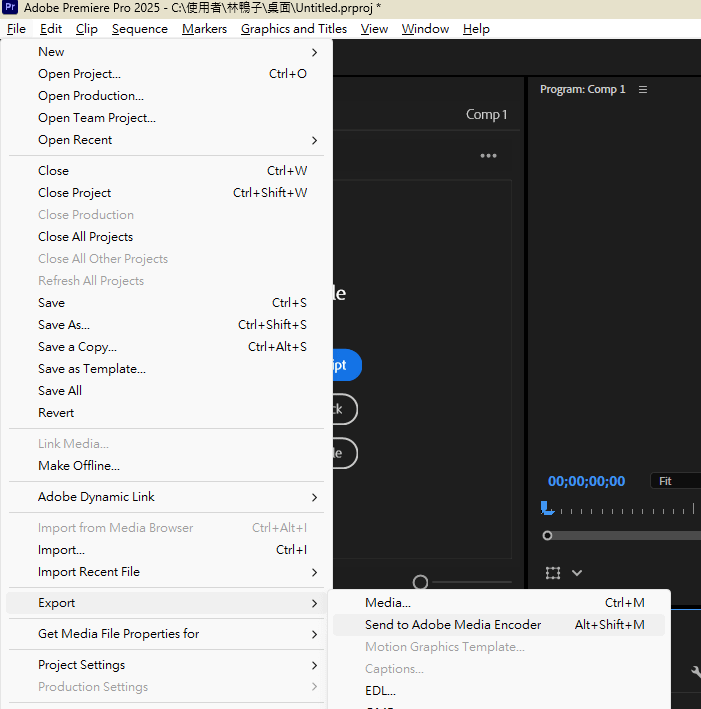701x709 pixels.
Task: Click the wrench settings icon at right edge
Action: tap(696, 674)
